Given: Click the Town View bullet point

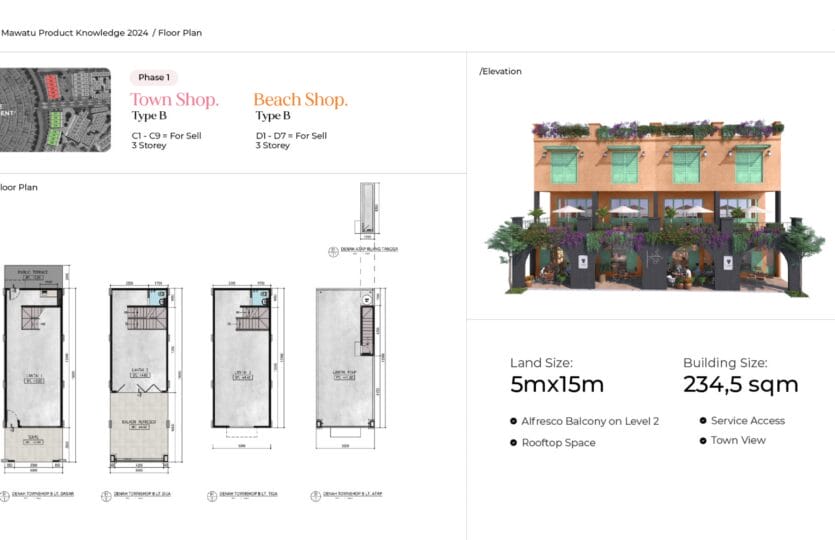Looking at the screenshot, I should tap(738, 441).
